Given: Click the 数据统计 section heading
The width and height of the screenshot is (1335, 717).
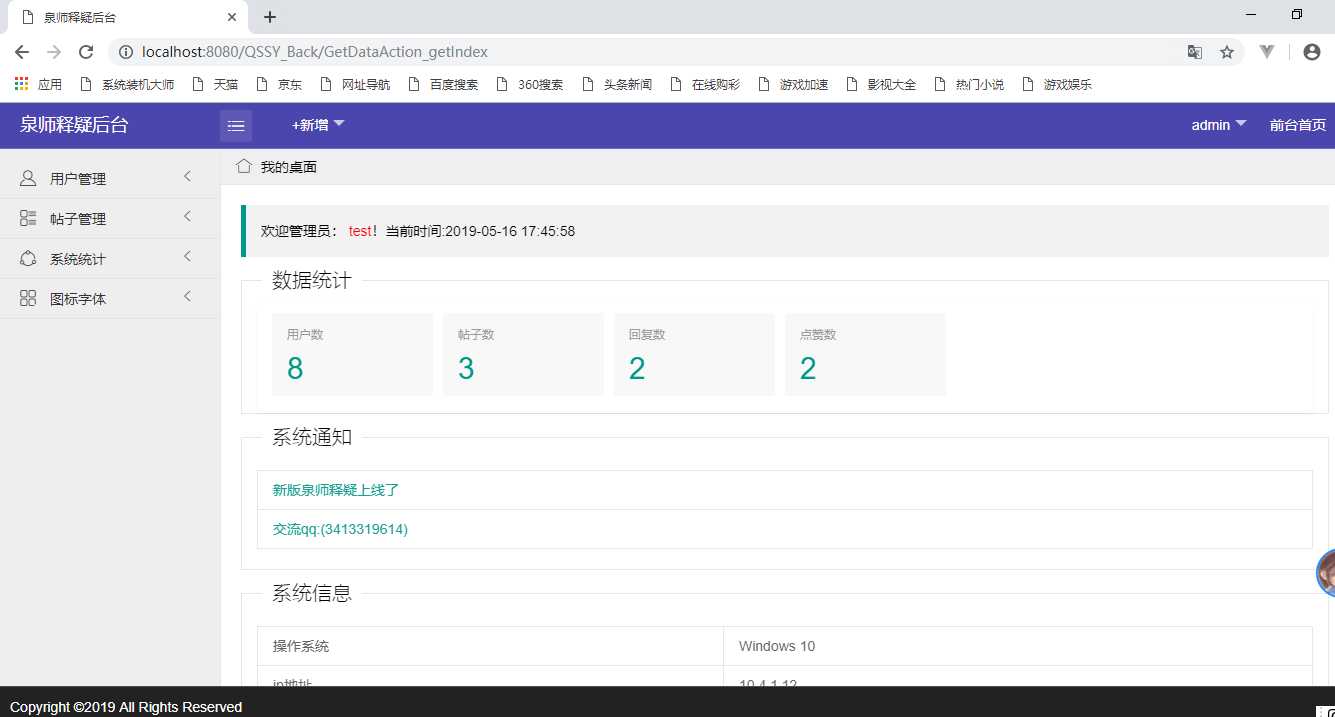Looking at the screenshot, I should point(312,280).
